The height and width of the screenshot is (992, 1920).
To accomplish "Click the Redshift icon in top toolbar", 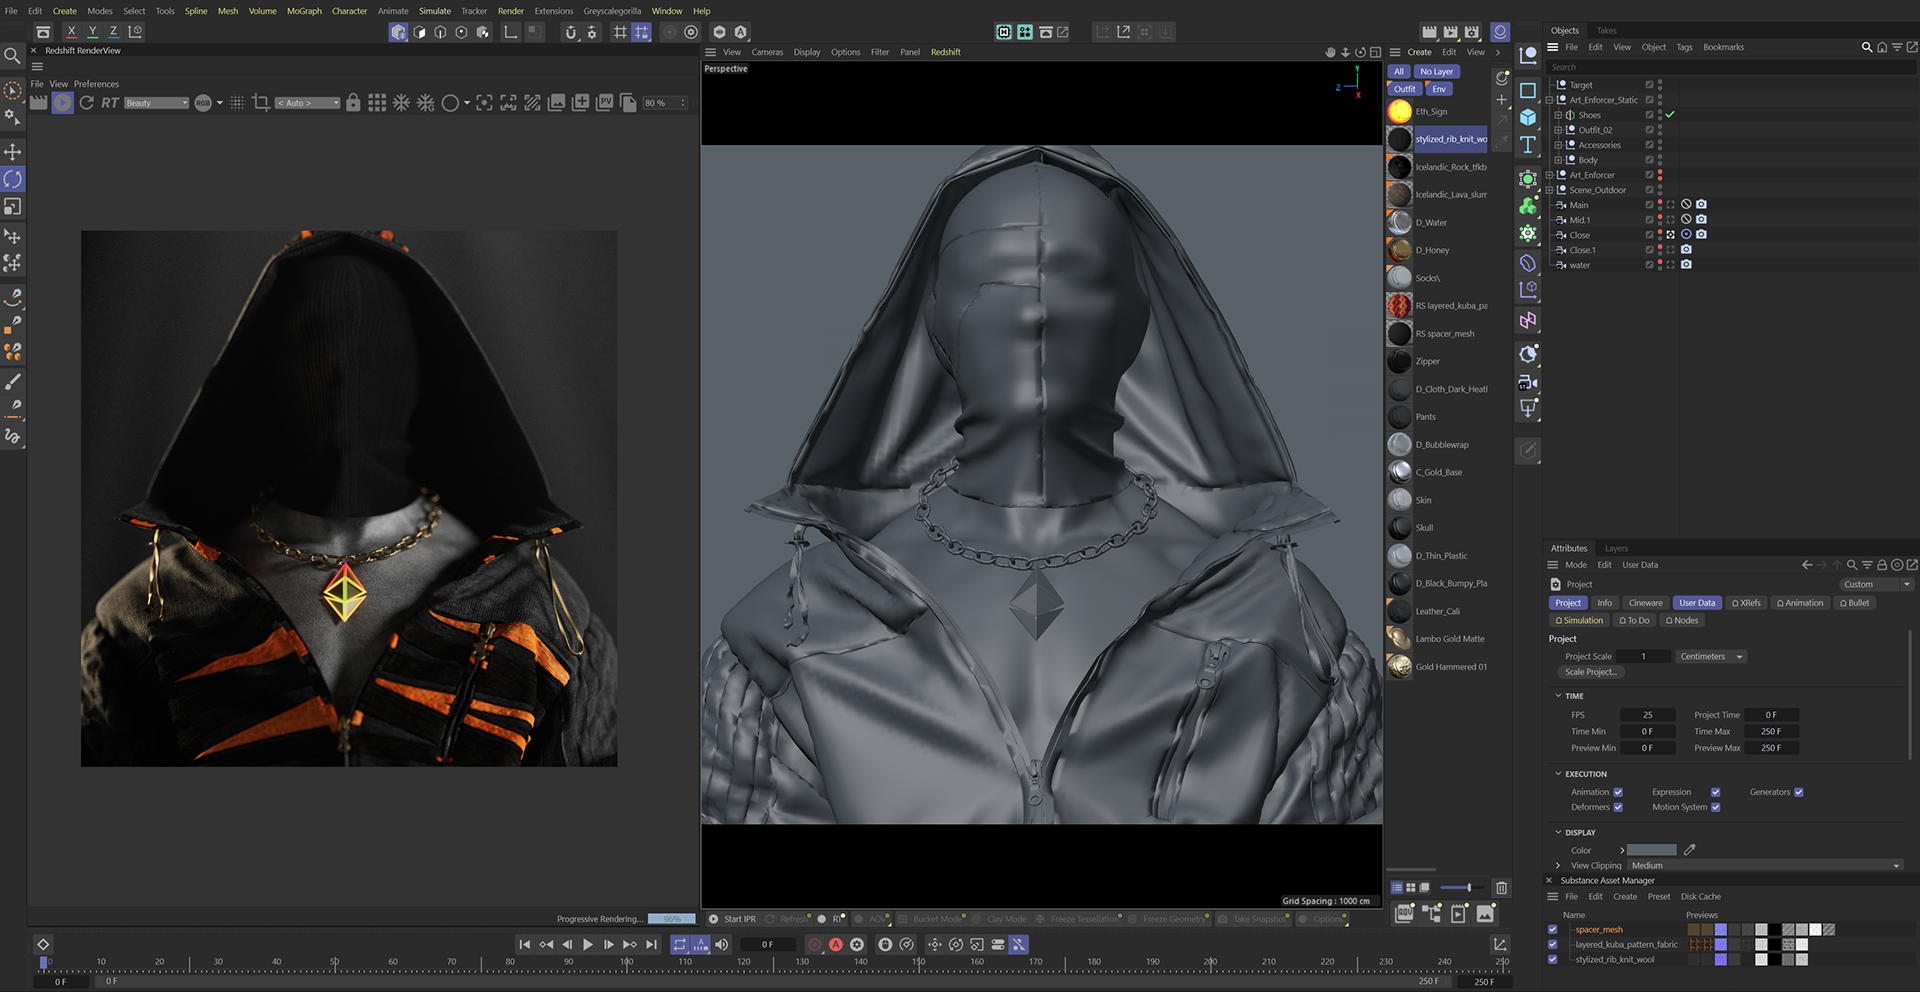I will [1499, 32].
